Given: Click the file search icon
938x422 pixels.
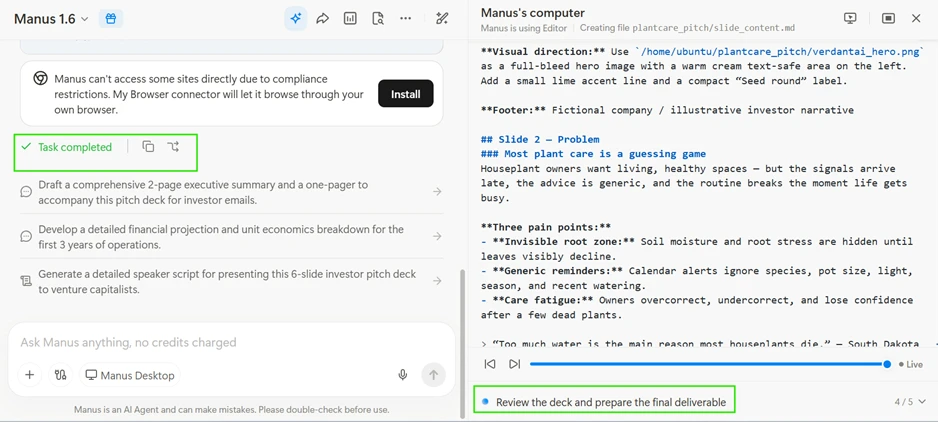Looking at the screenshot, I should (377, 19).
